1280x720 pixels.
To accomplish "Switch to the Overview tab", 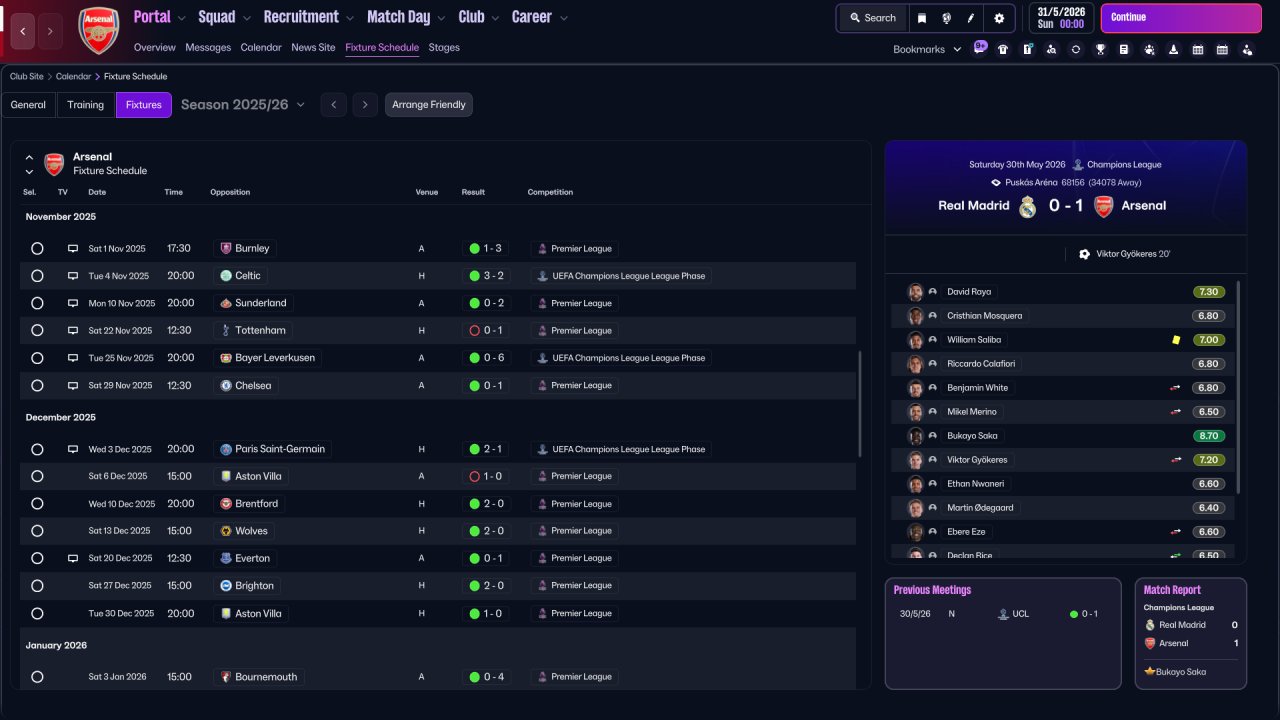I will pyautogui.click(x=154, y=47).
